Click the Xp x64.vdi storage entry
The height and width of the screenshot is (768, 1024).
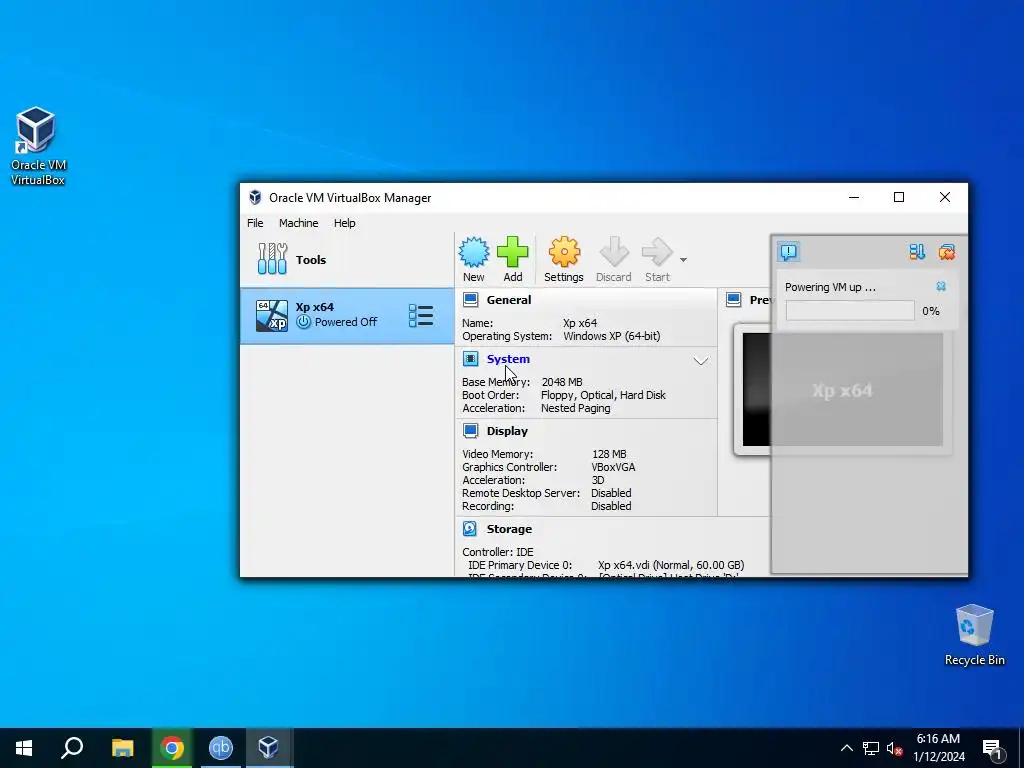[x=671, y=565]
